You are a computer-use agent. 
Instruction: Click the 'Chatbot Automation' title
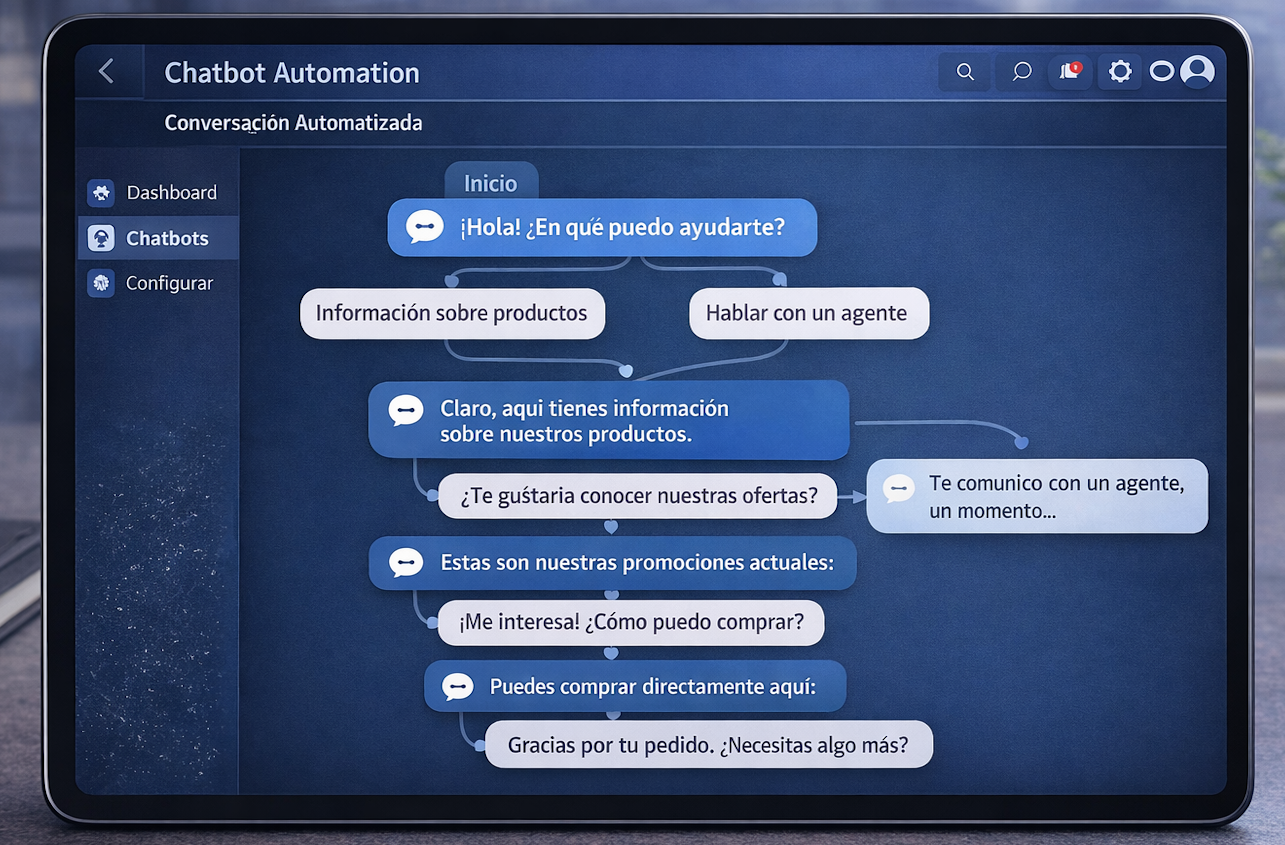(x=292, y=73)
